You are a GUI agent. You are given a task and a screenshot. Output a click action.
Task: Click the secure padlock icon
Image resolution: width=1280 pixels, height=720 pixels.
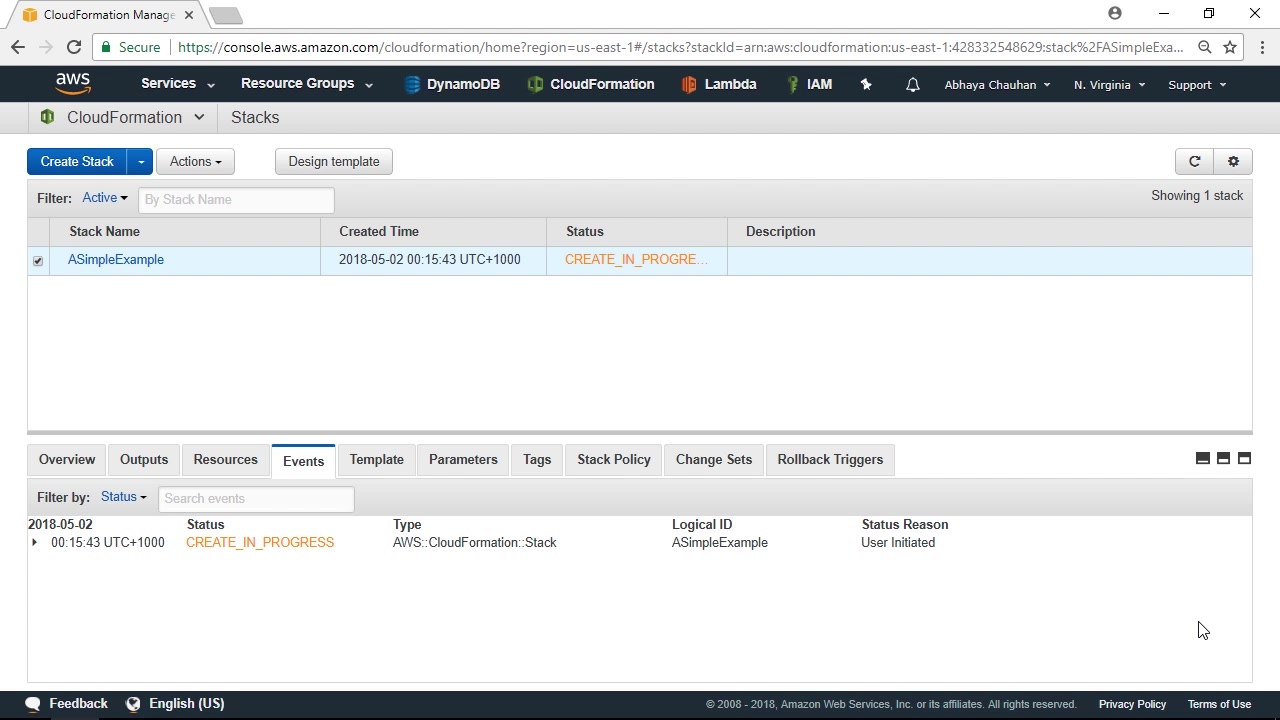(x=106, y=47)
